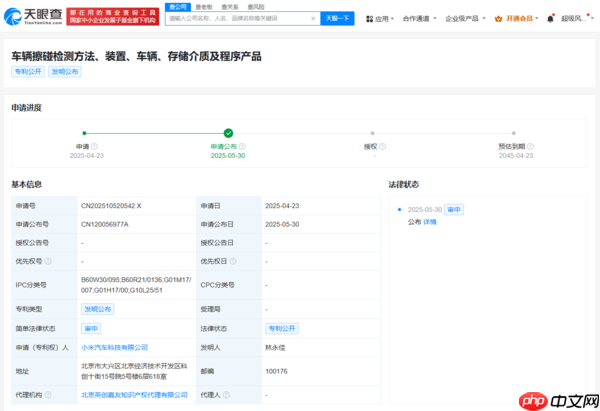Open the 应用 dropdown in top navigation
The image size is (600, 411).
(383, 19)
